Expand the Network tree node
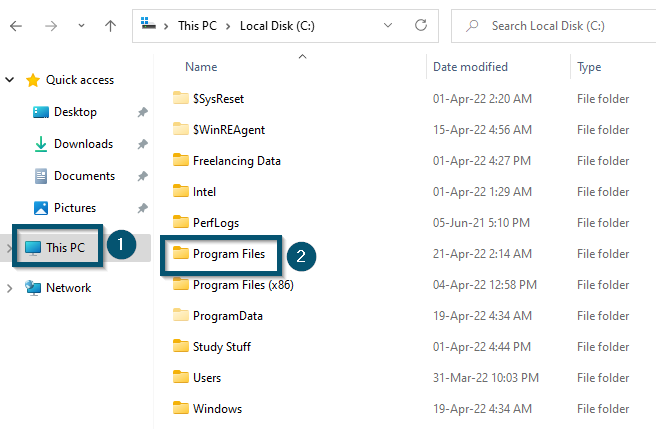The height and width of the screenshot is (429, 656). pyautogui.click(x=9, y=288)
